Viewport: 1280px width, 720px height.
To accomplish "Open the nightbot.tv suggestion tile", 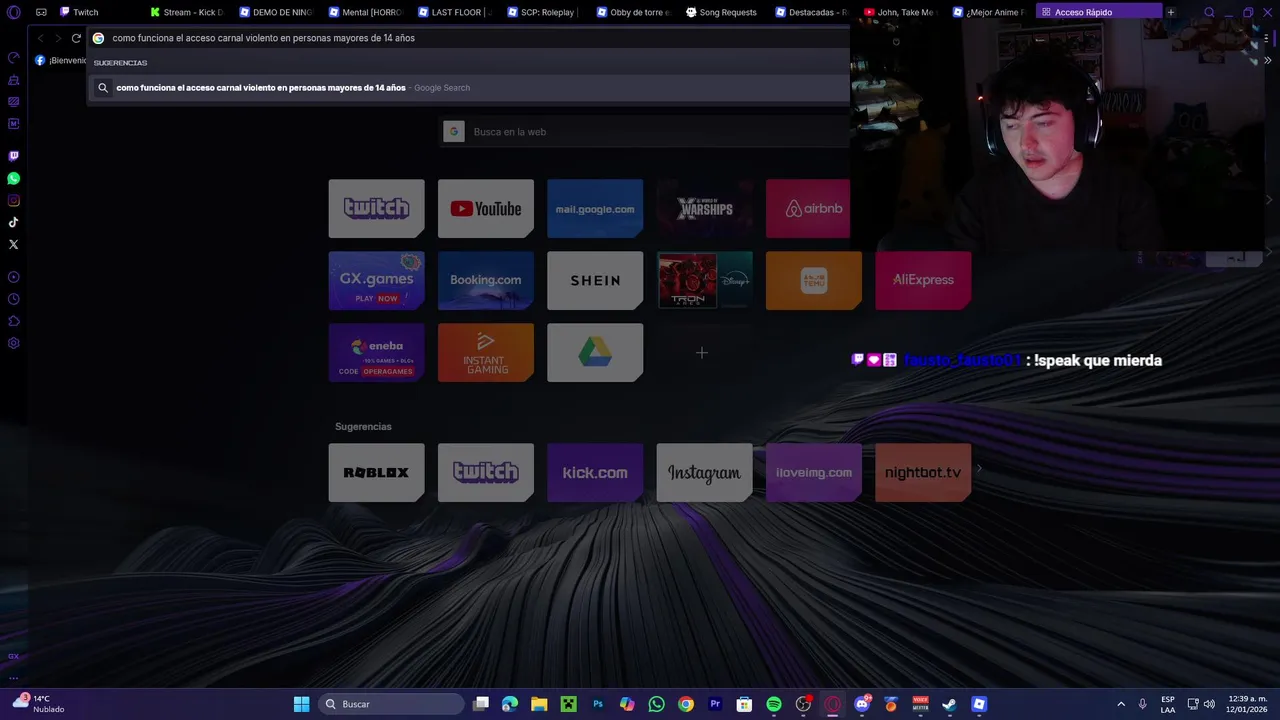I will (923, 472).
